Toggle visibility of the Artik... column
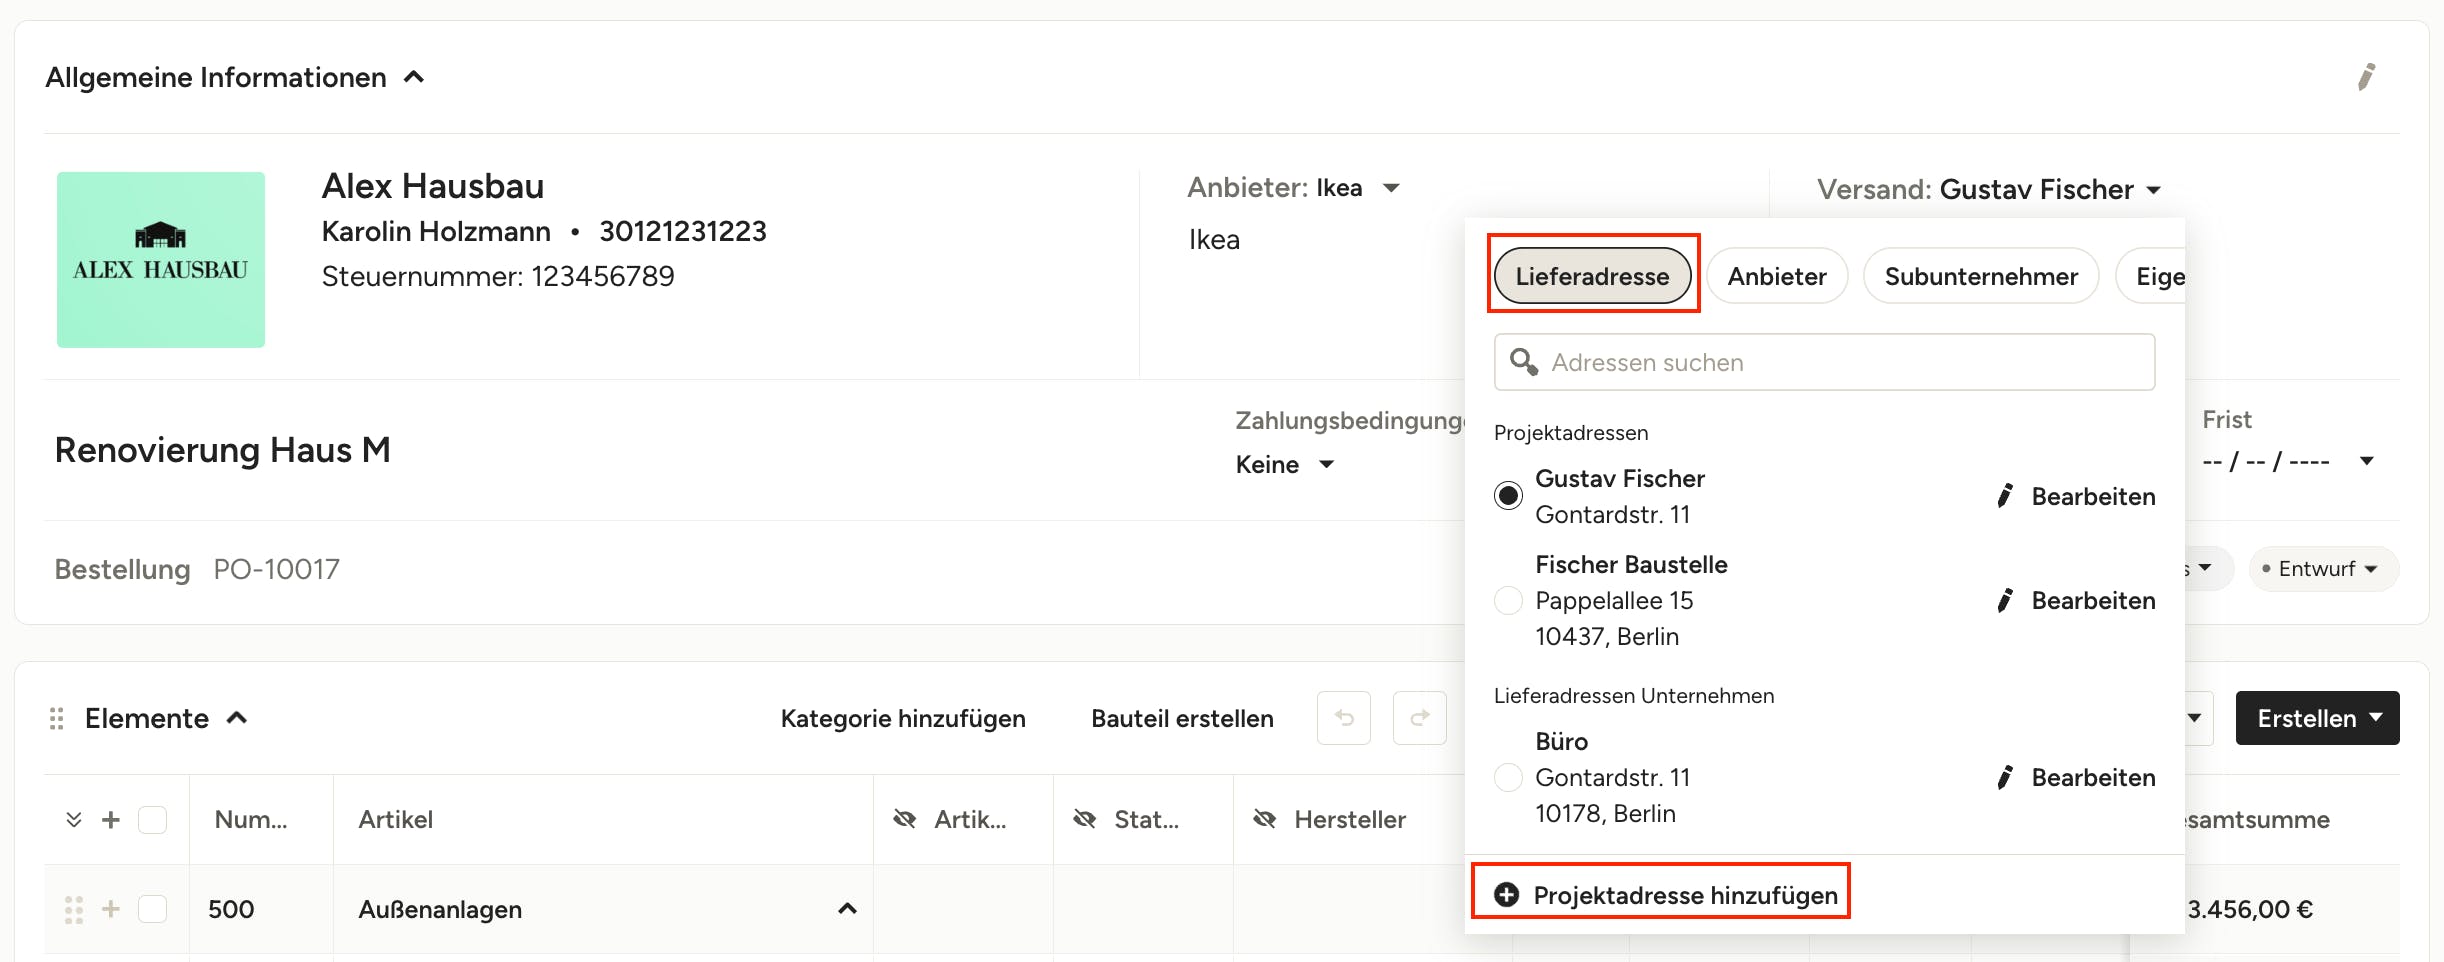 click(x=904, y=820)
